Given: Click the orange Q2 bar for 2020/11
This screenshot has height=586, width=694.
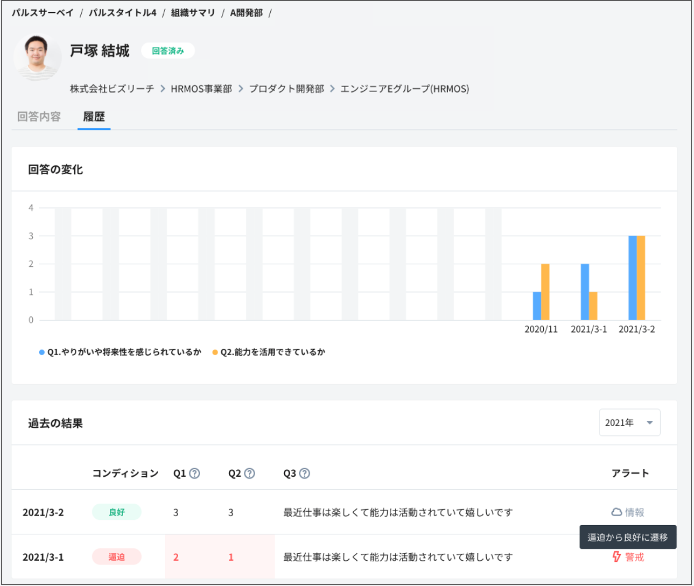Looking at the screenshot, I should [x=545, y=292].
